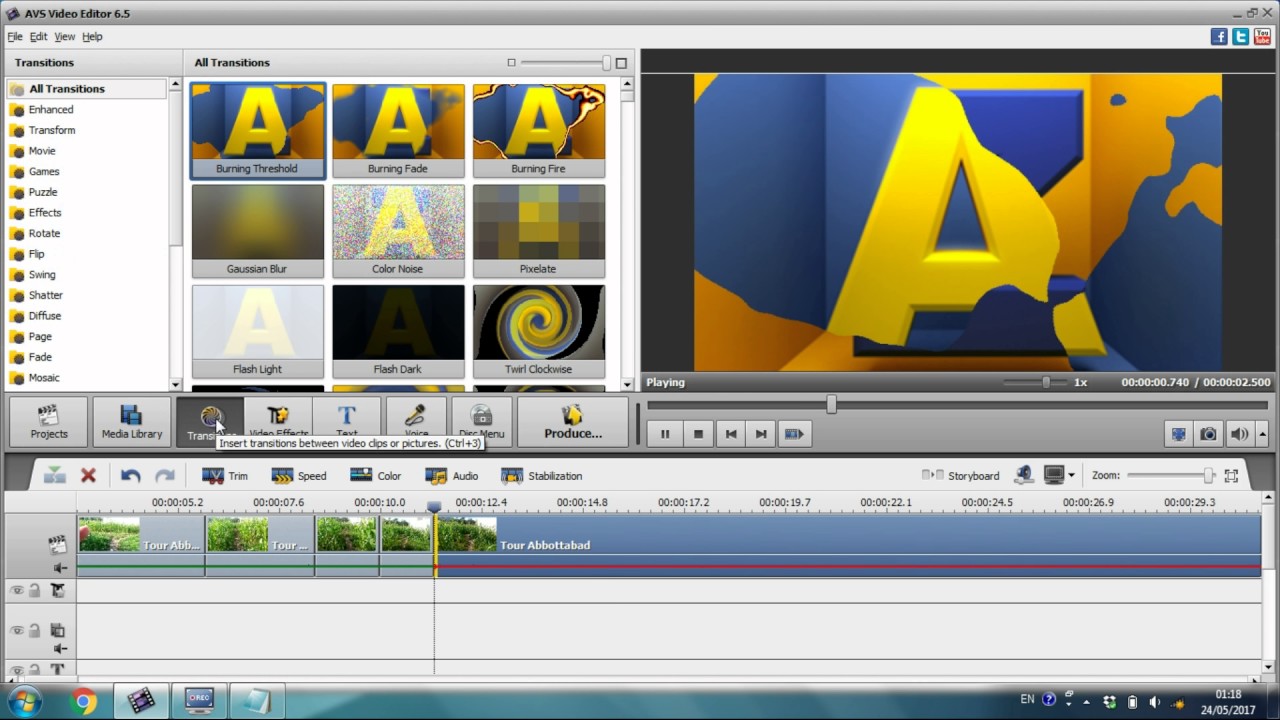1280x720 pixels.
Task: Open Google Chrome from the taskbar
Action: (84, 701)
